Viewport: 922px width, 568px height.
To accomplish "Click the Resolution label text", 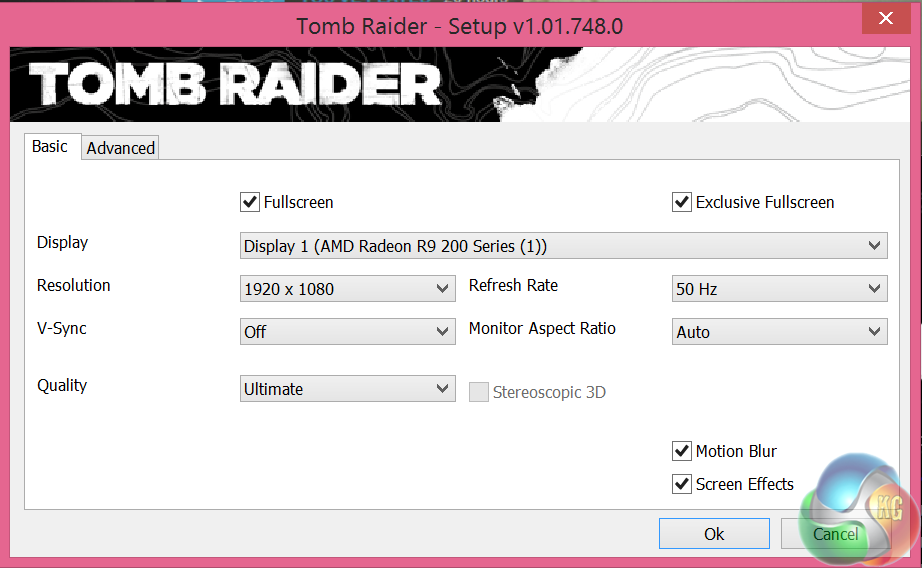I will pos(74,285).
